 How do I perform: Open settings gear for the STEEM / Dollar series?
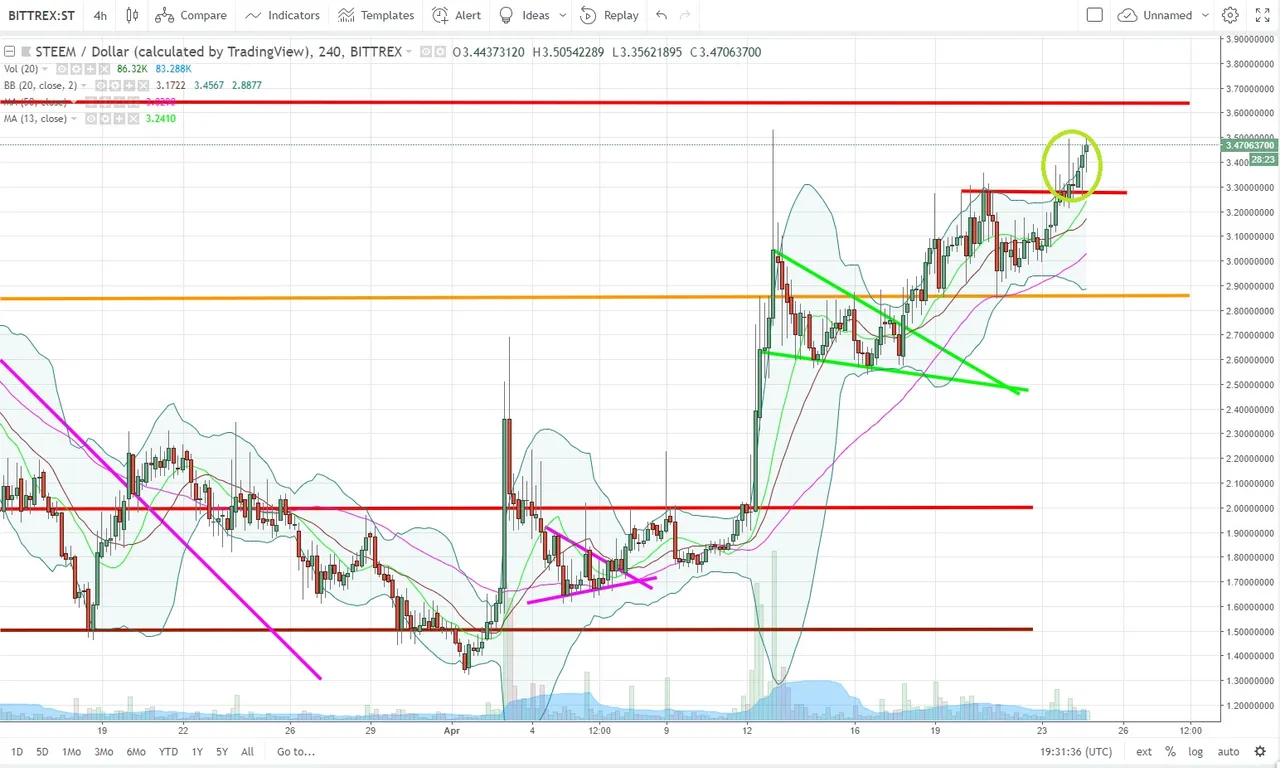pyautogui.click(x=440, y=51)
